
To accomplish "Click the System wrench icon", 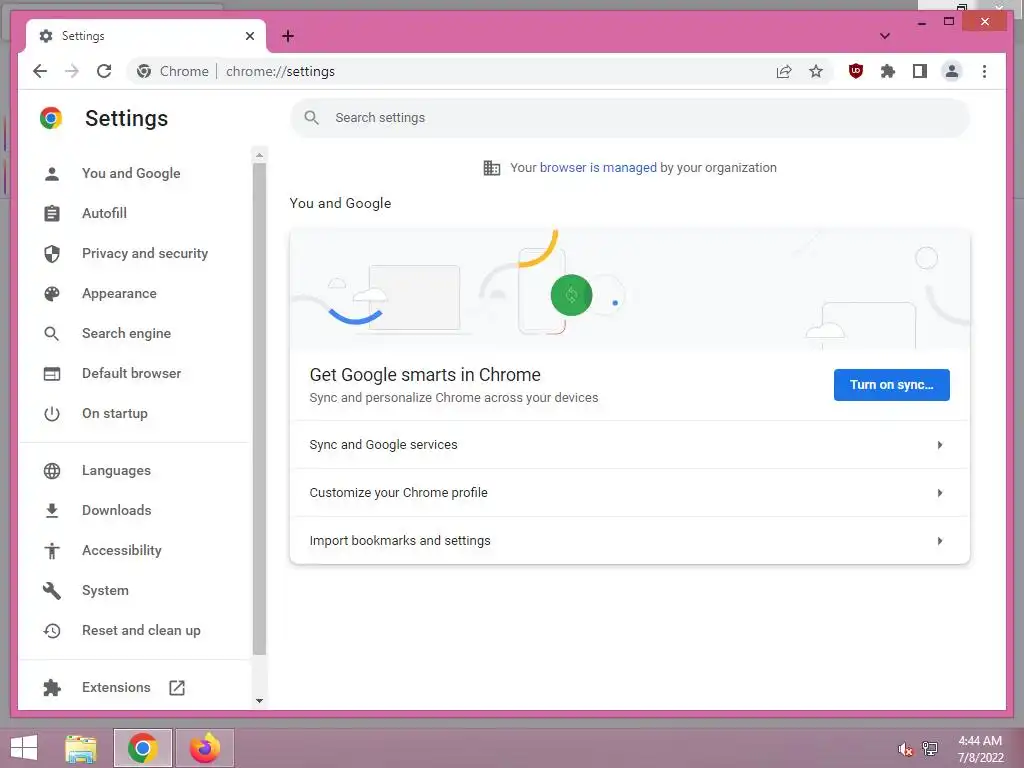I will tap(52, 590).
